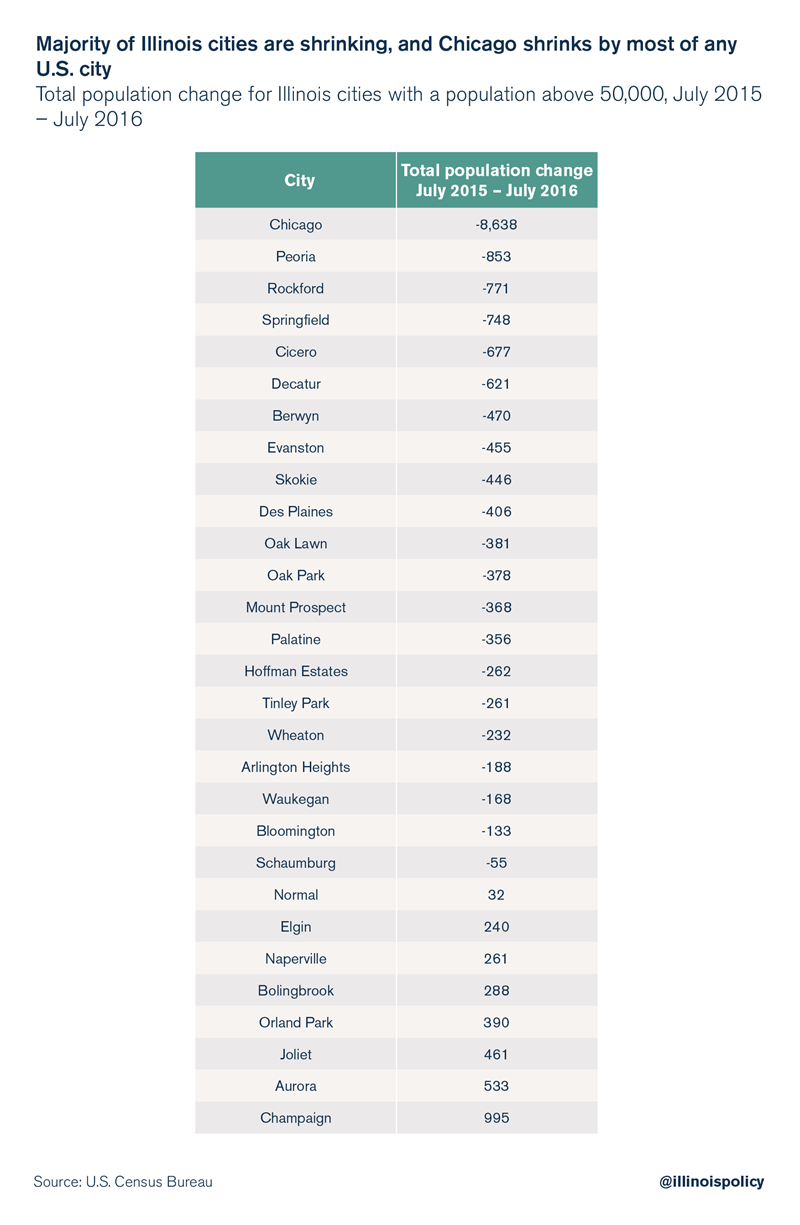Select Champaign's 995 value

pyautogui.click(x=496, y=1118)
